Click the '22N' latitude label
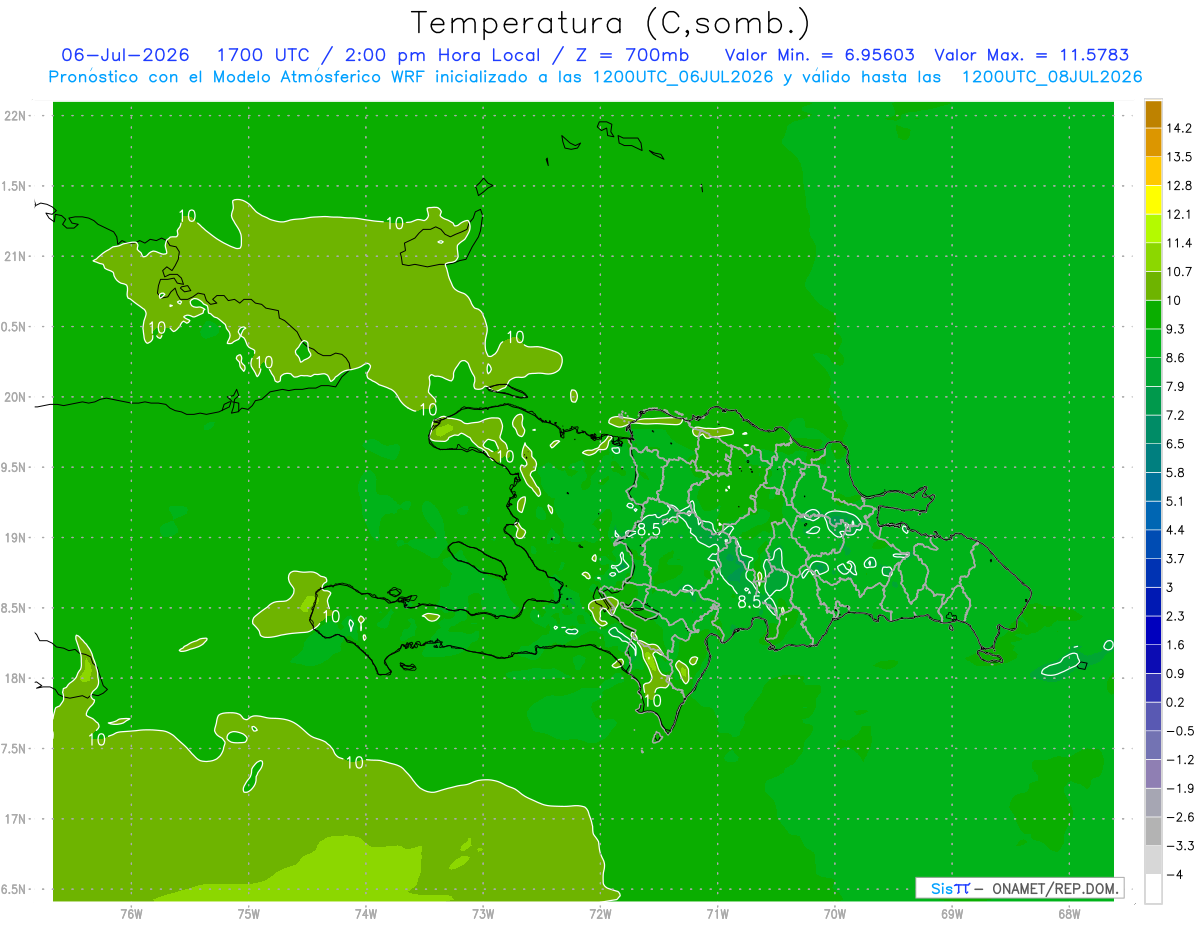This screenshot has height=927, width=1200. pos(16,116)
